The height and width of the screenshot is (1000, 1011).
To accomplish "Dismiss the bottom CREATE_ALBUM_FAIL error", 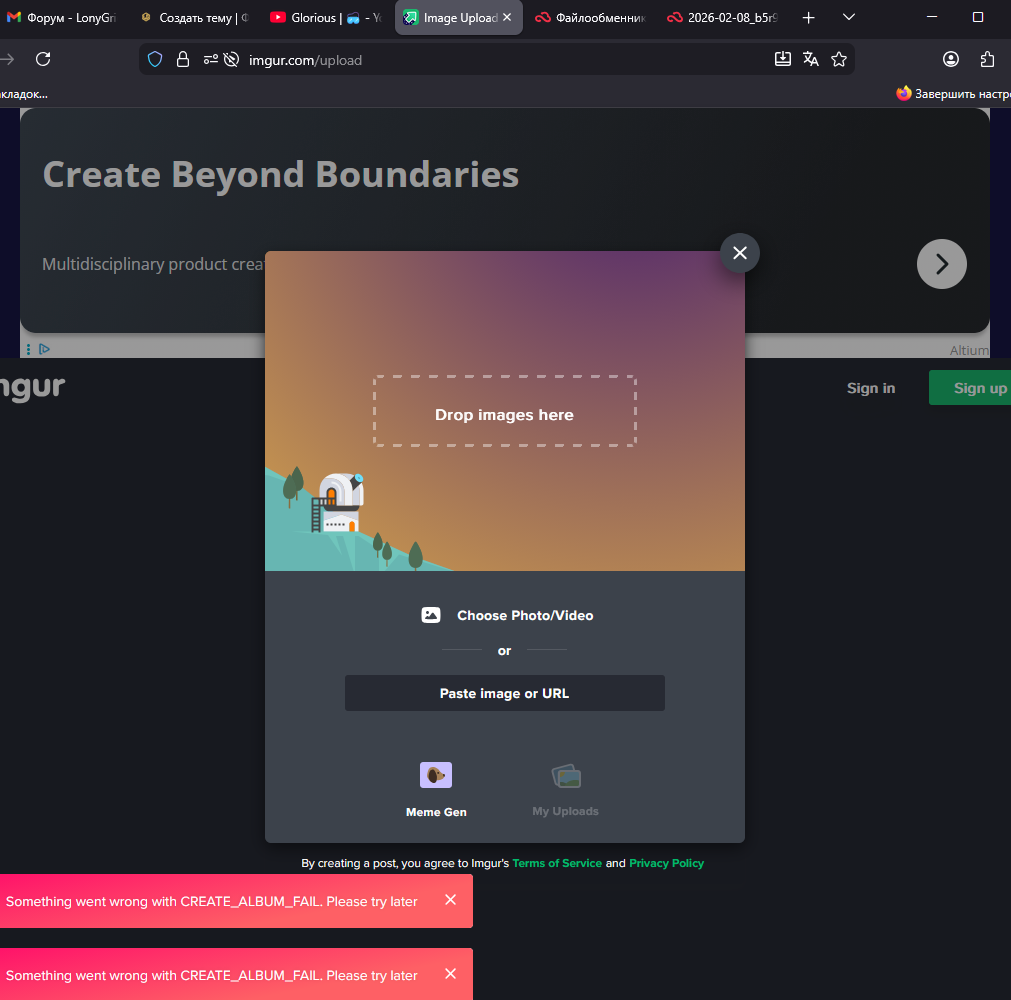I will [450, 974].
